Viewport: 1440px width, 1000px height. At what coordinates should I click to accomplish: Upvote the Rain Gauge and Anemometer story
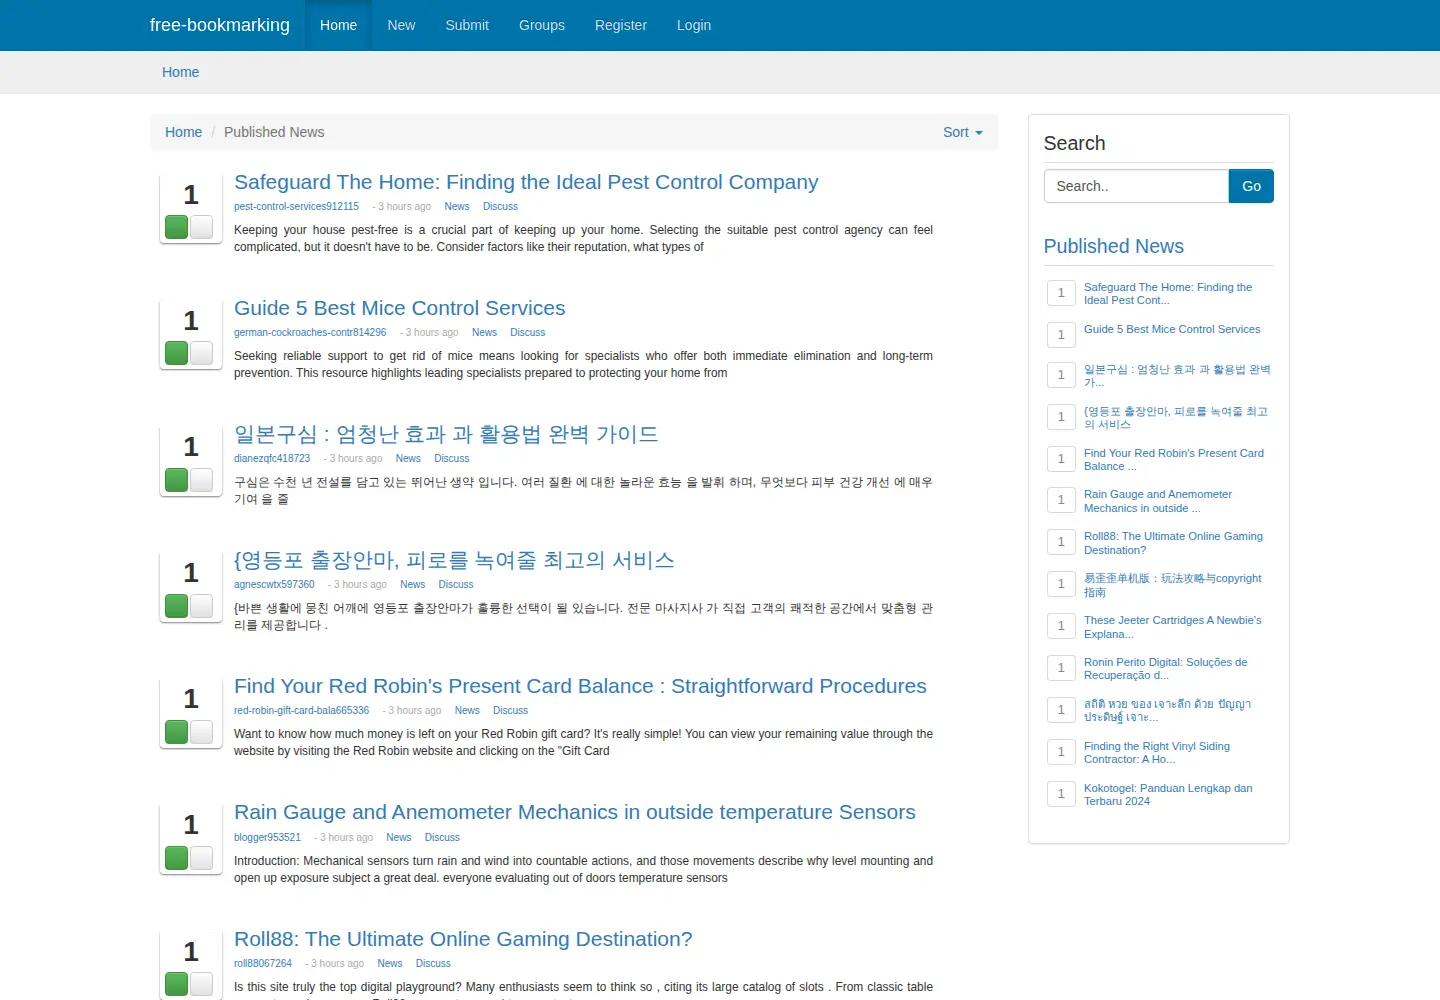[x=177, y=858]
